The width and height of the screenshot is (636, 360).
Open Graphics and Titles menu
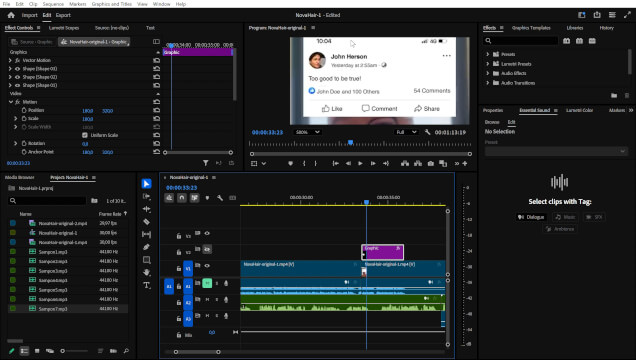click(x=112, y=4)
